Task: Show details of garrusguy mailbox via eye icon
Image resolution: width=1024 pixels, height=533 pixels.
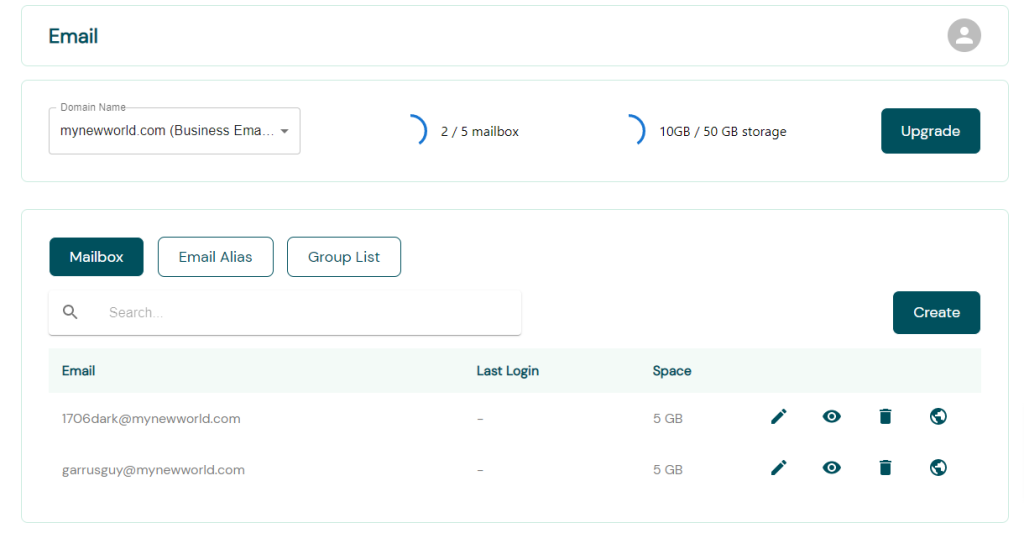Action: pos(831,468)
